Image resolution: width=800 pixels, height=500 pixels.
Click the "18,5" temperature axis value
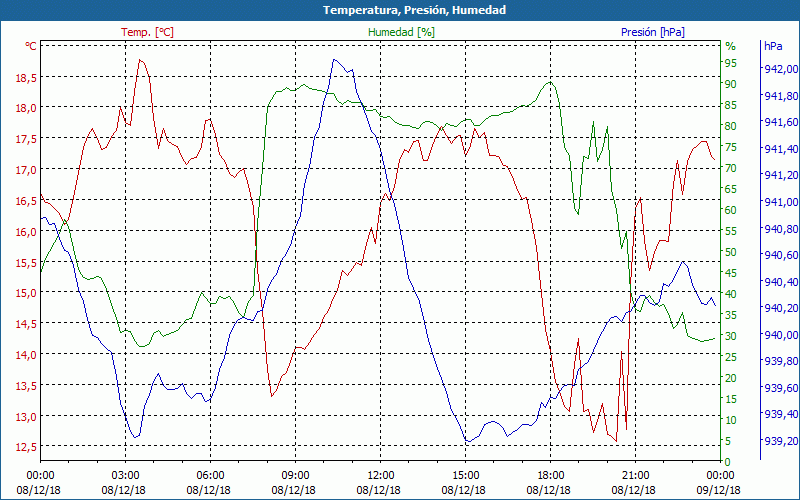[x=27, y=78]
